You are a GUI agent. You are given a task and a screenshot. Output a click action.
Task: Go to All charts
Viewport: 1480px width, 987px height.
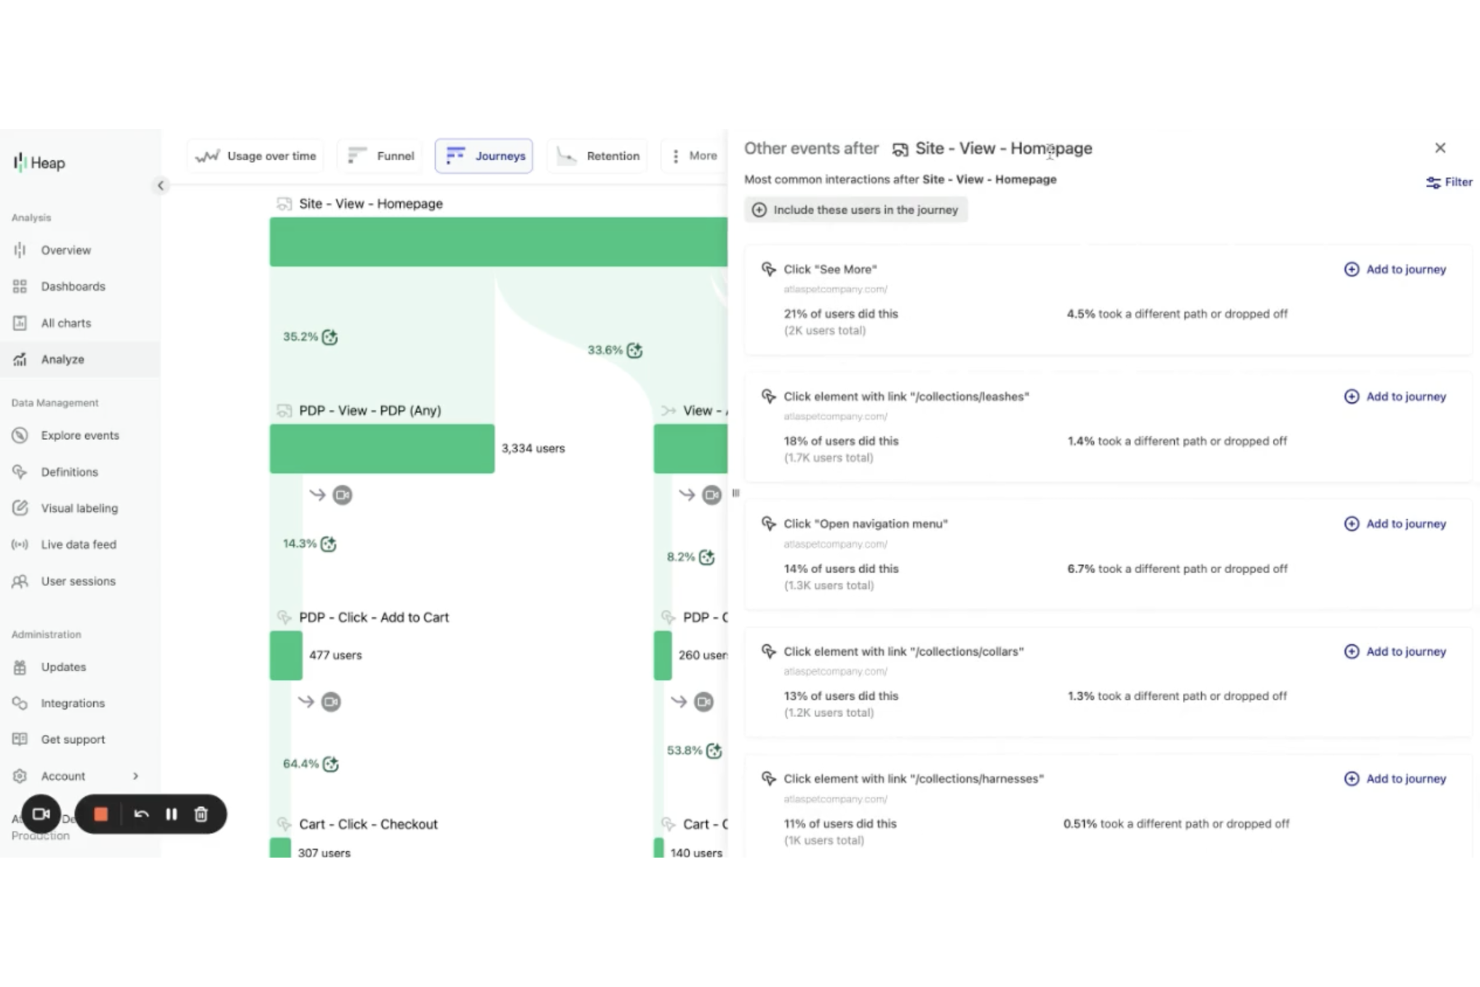(x=65, y=323)
